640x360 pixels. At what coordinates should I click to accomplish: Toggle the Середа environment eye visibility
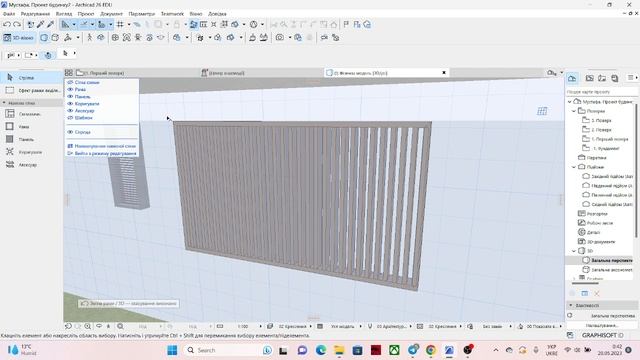click(70, 132)
